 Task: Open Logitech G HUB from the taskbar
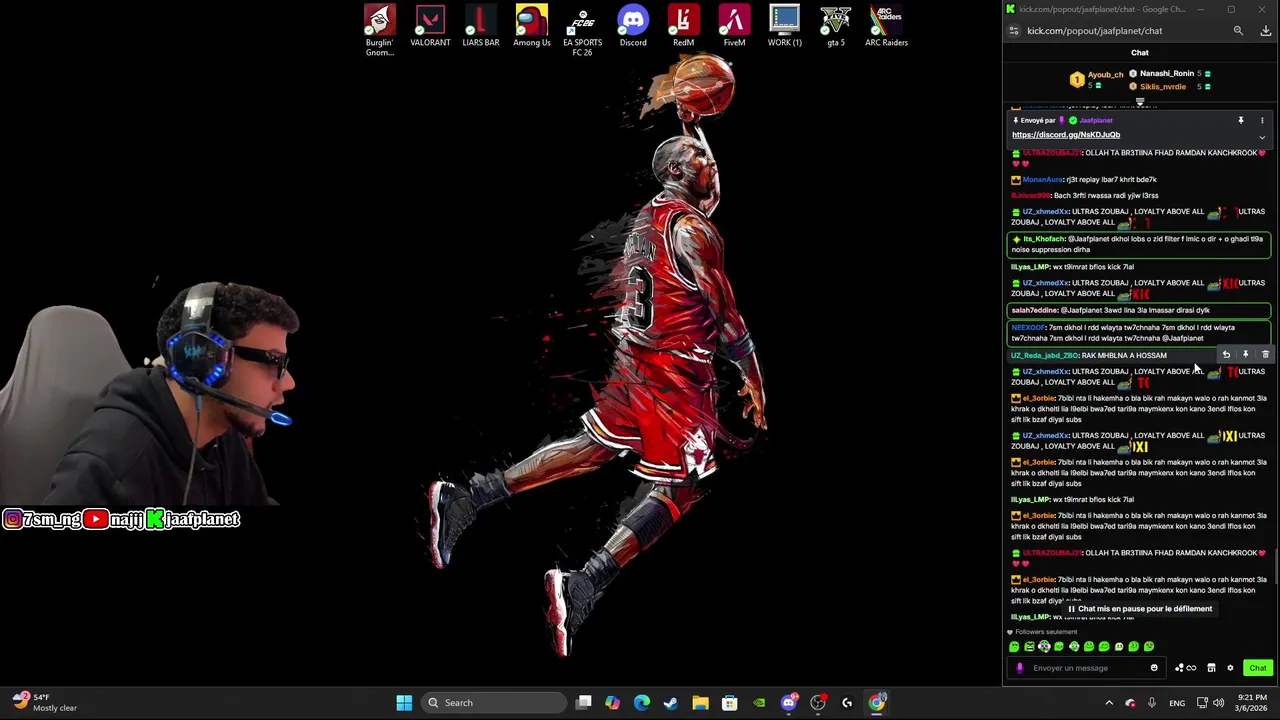point(847,703)
